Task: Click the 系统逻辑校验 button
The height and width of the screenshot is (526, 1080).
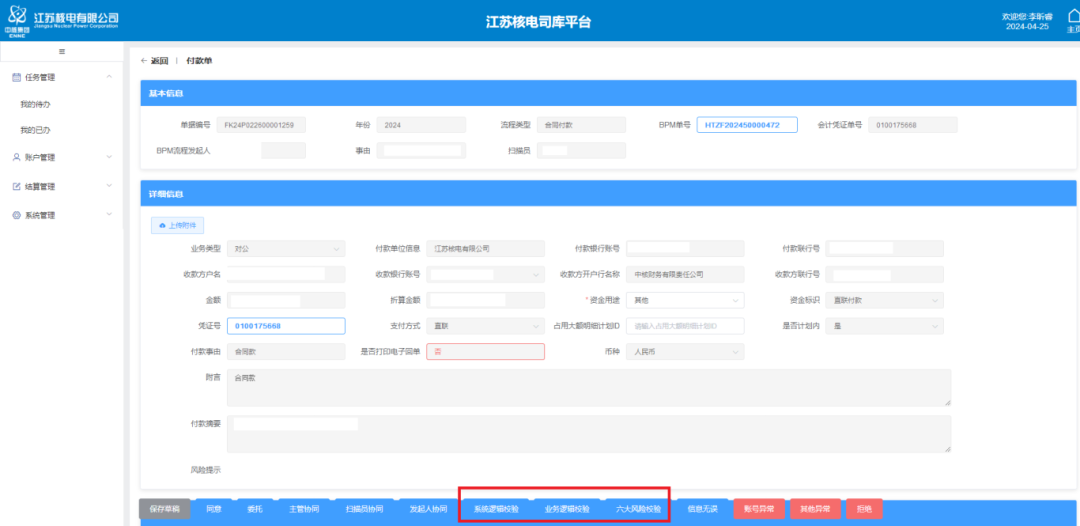Action: click(x=496, y=509)
